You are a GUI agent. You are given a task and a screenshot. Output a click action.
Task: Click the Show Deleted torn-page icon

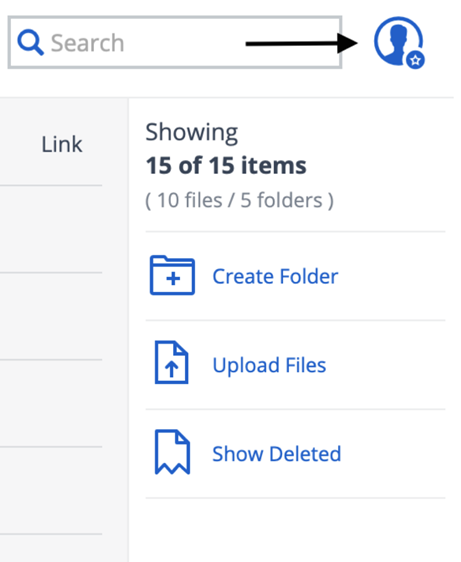click(172, 452)
